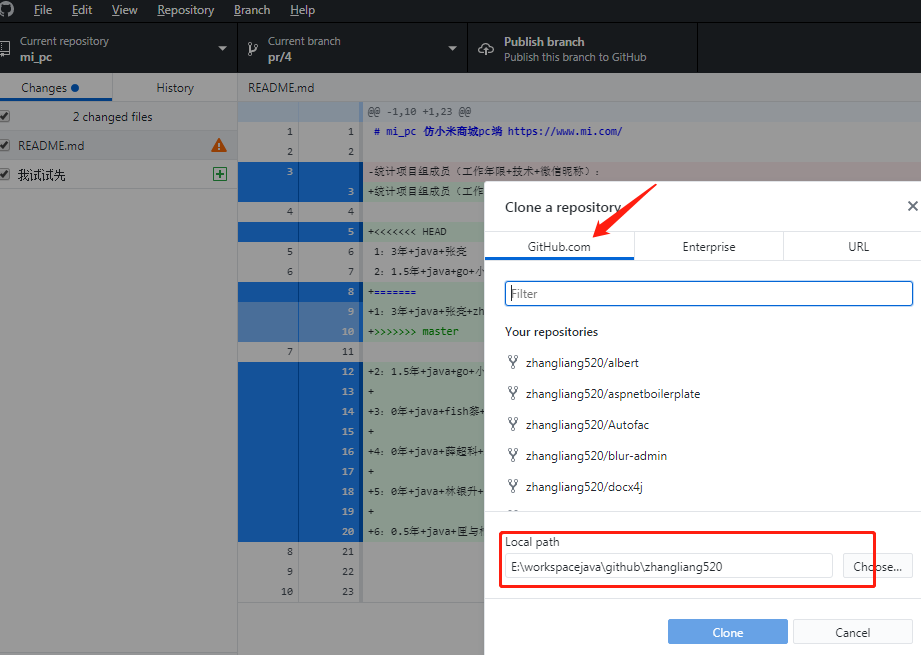Open the File menu
921x655 pixels.
coord(43,10)
